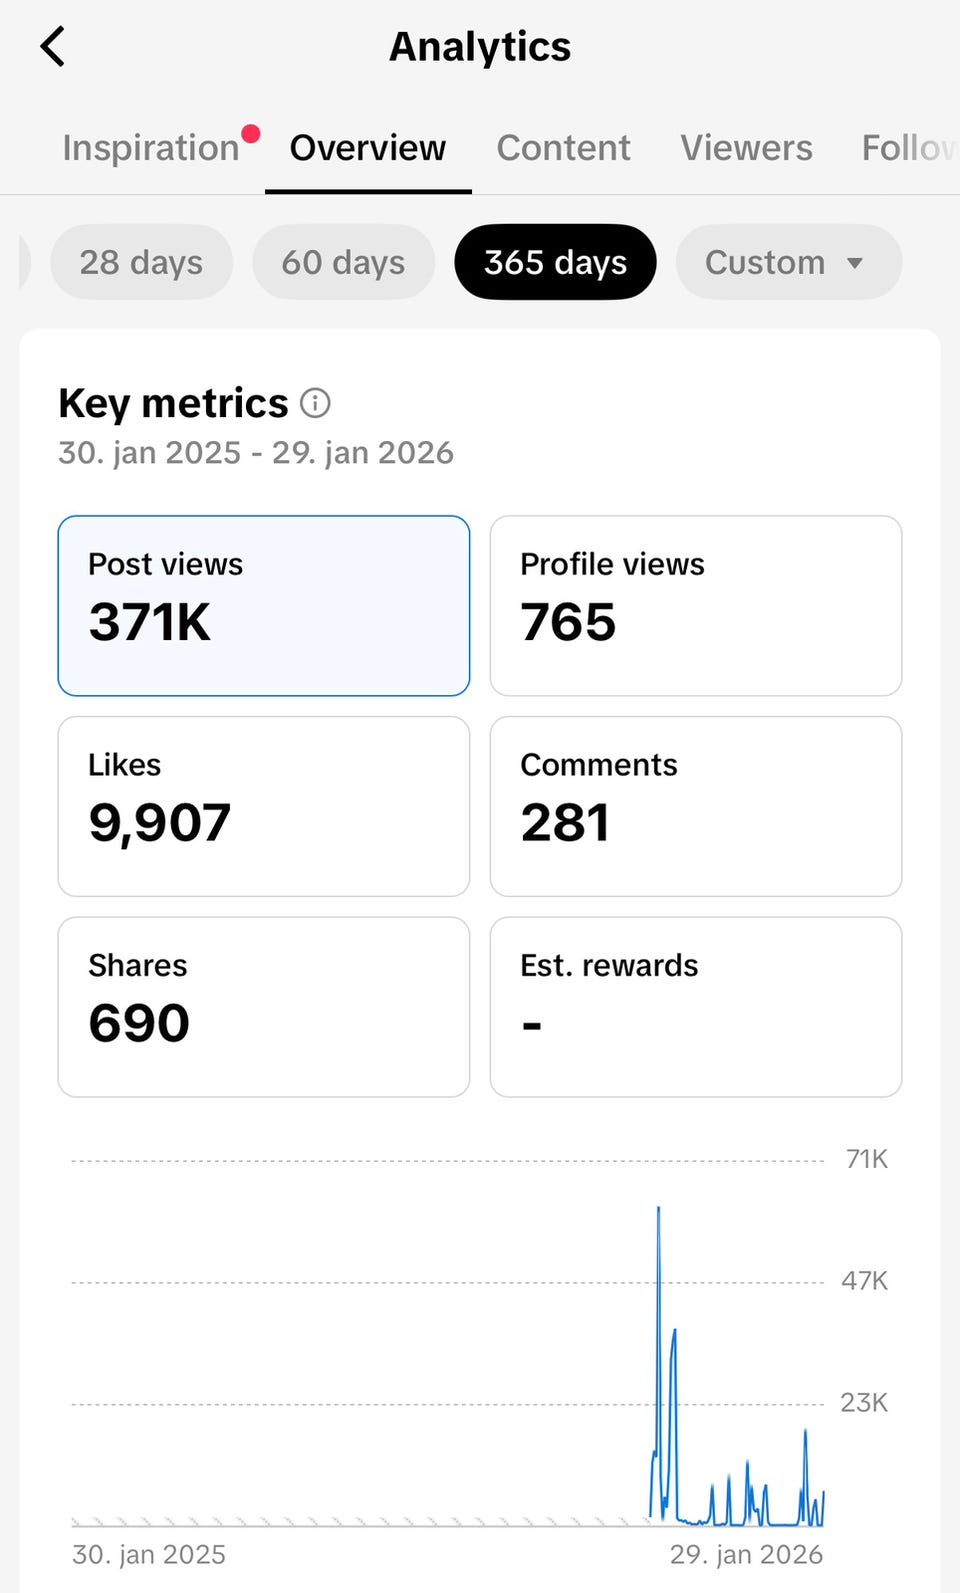View the Comments metric chart

click(x=696, y=806)
